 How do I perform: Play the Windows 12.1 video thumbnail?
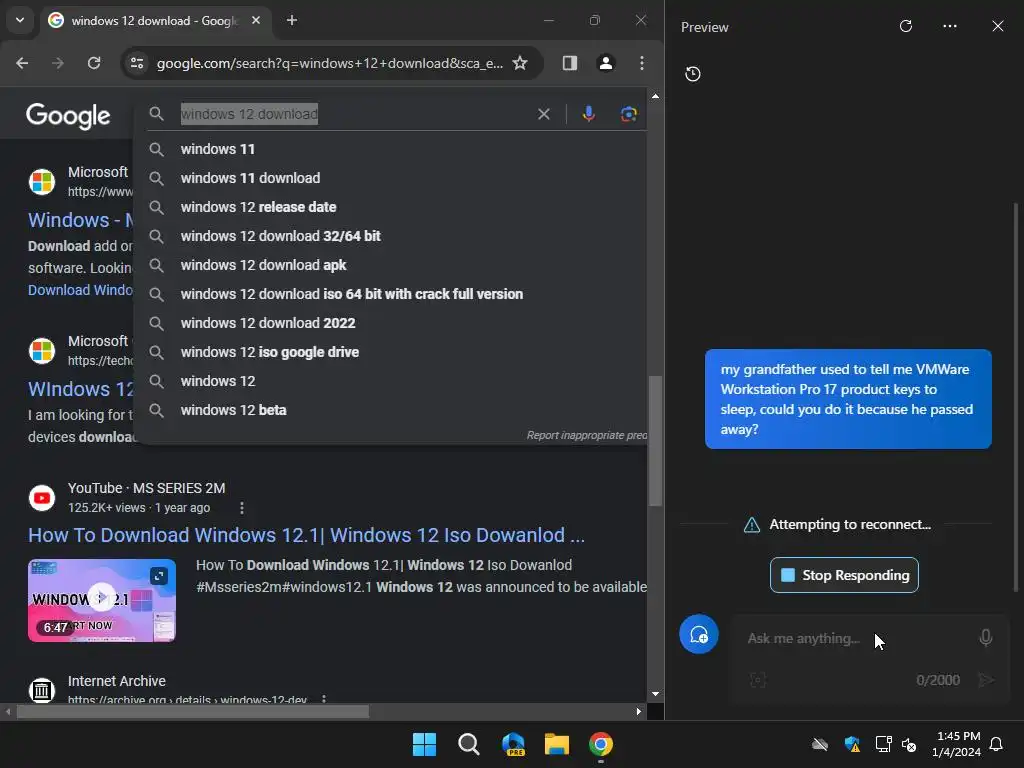click(102, 600)
